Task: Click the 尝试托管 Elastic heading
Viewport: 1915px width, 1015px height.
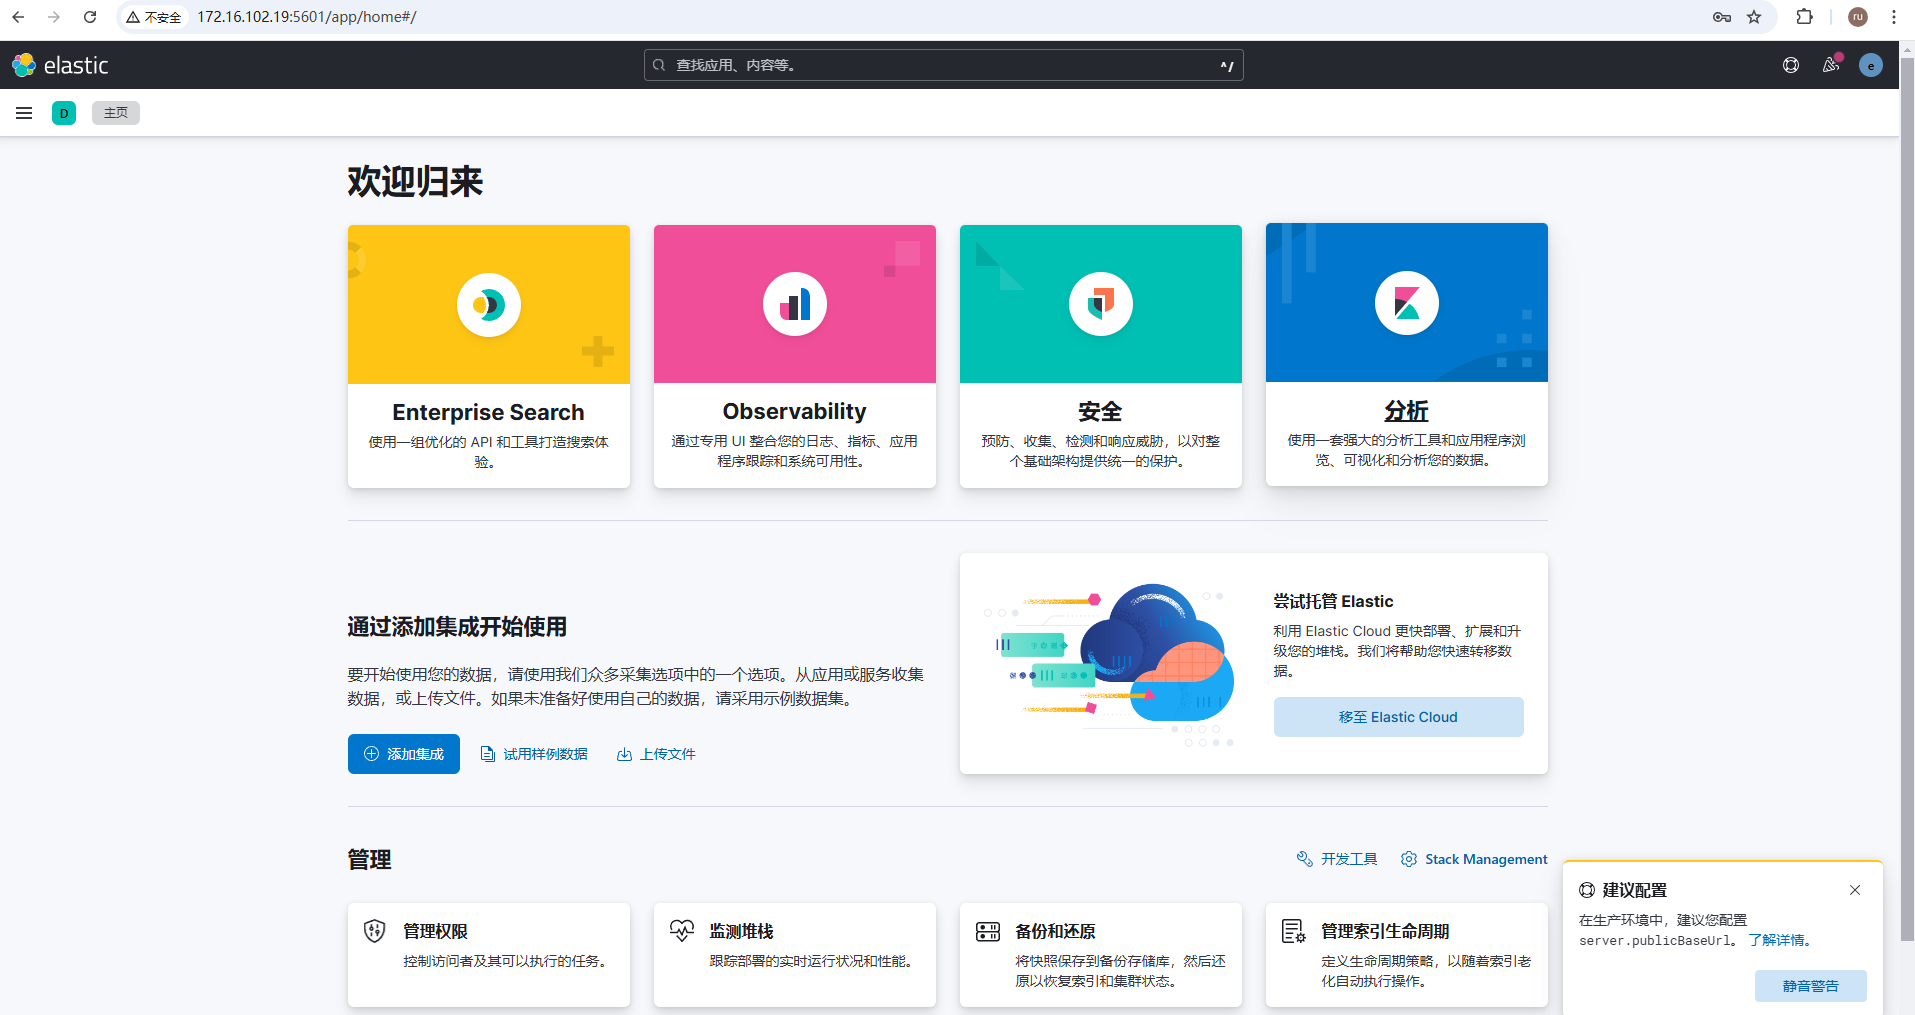Action: [1333, 601]
